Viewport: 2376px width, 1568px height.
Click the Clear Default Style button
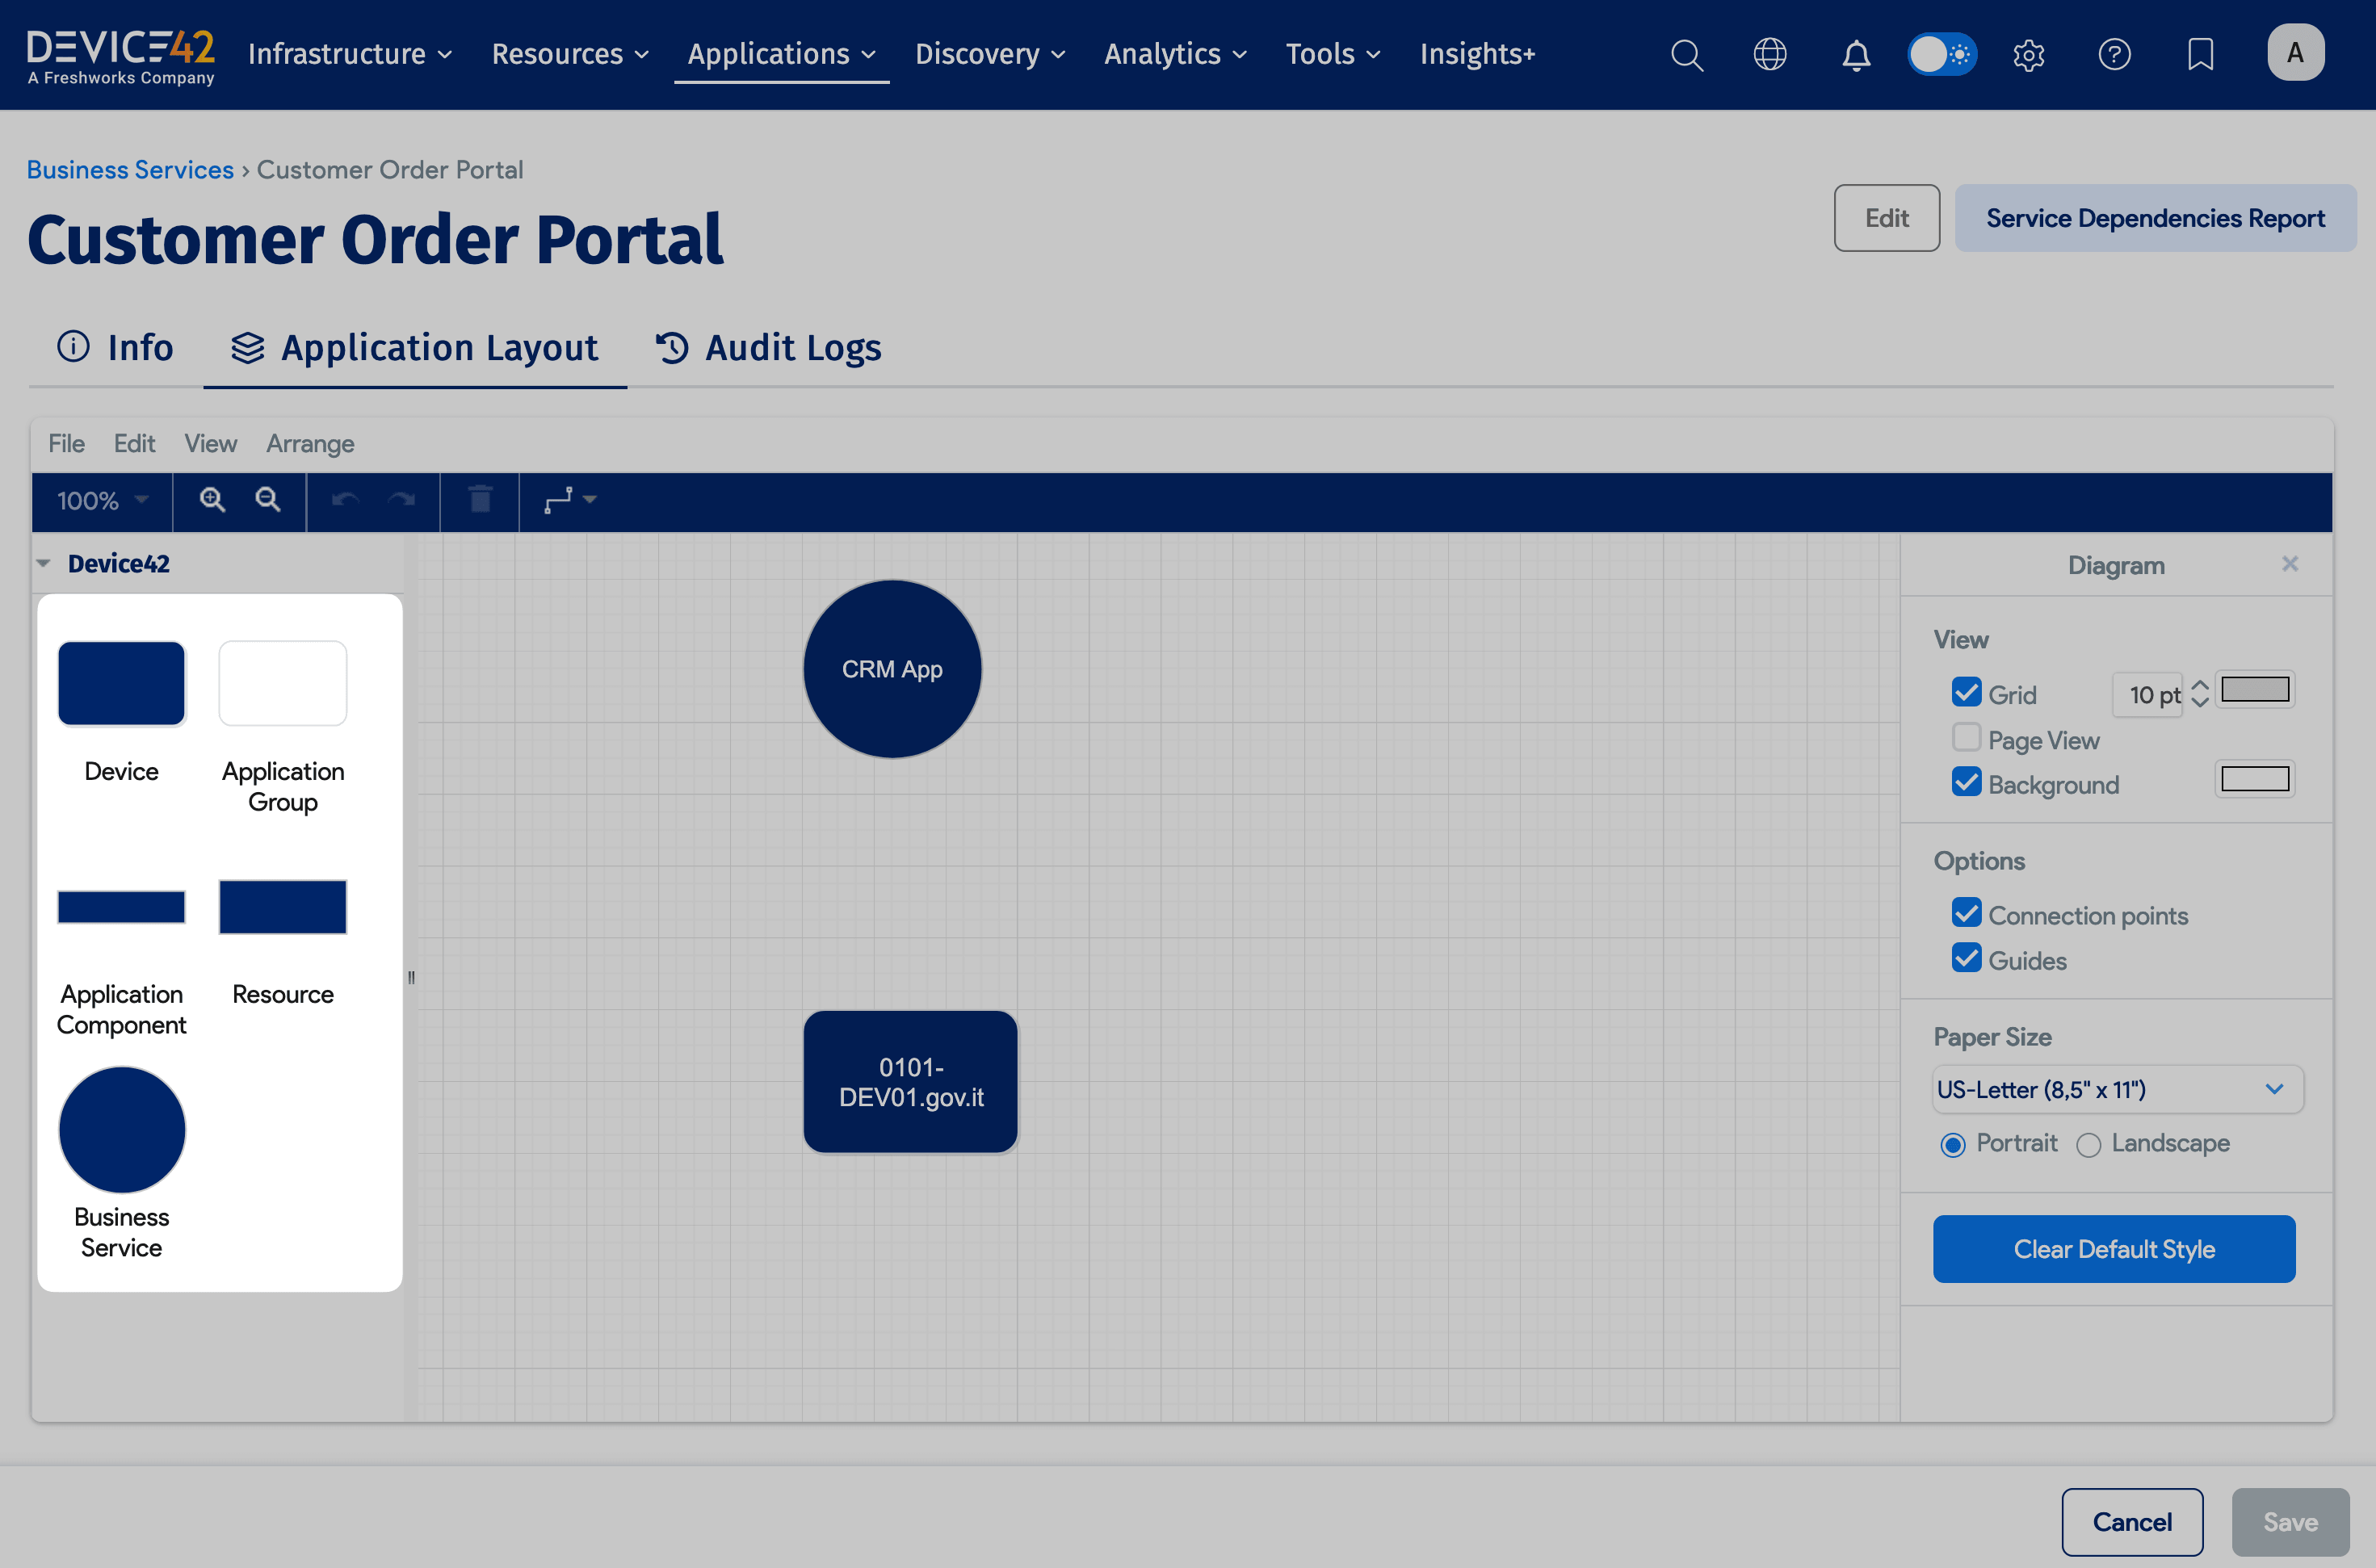click(x=2114, y=1249)
